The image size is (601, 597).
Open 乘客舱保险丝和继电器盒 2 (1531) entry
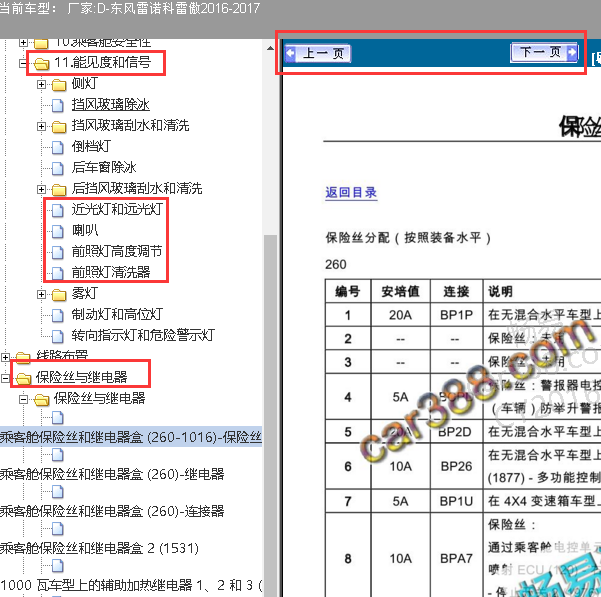(99, 548)
